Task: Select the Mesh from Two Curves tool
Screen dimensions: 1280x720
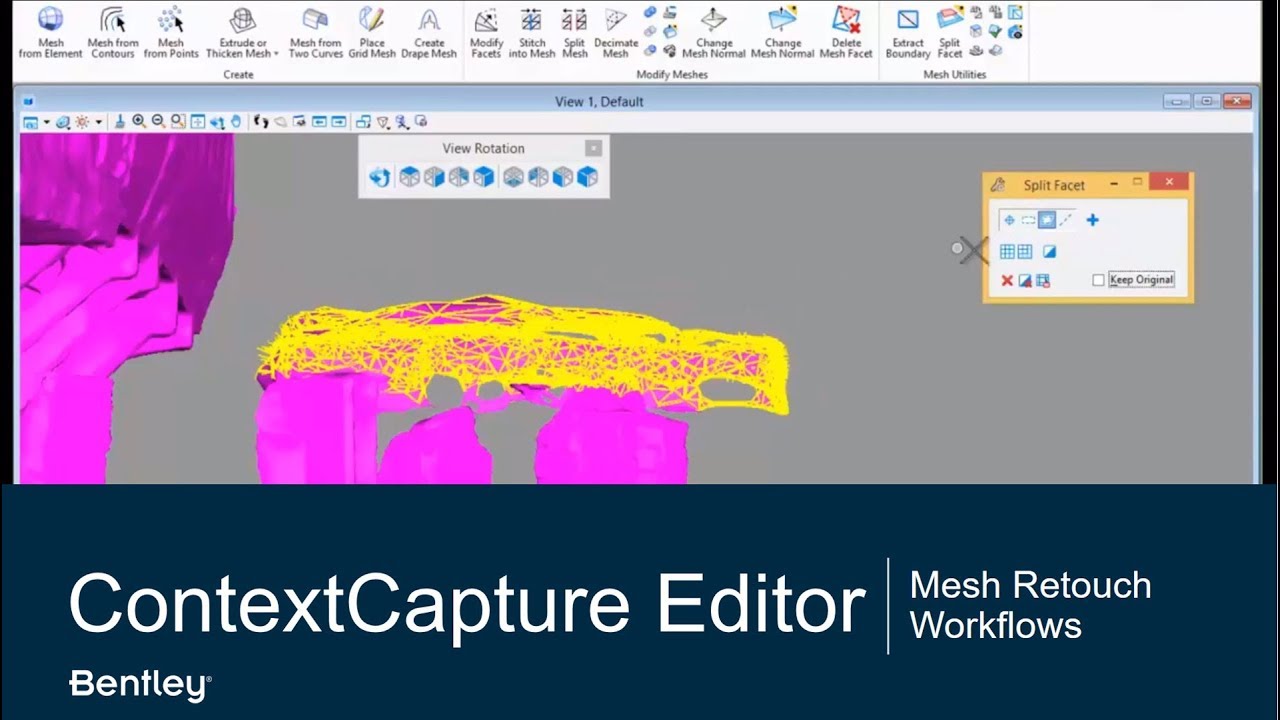Action: (x=316, y=32)
